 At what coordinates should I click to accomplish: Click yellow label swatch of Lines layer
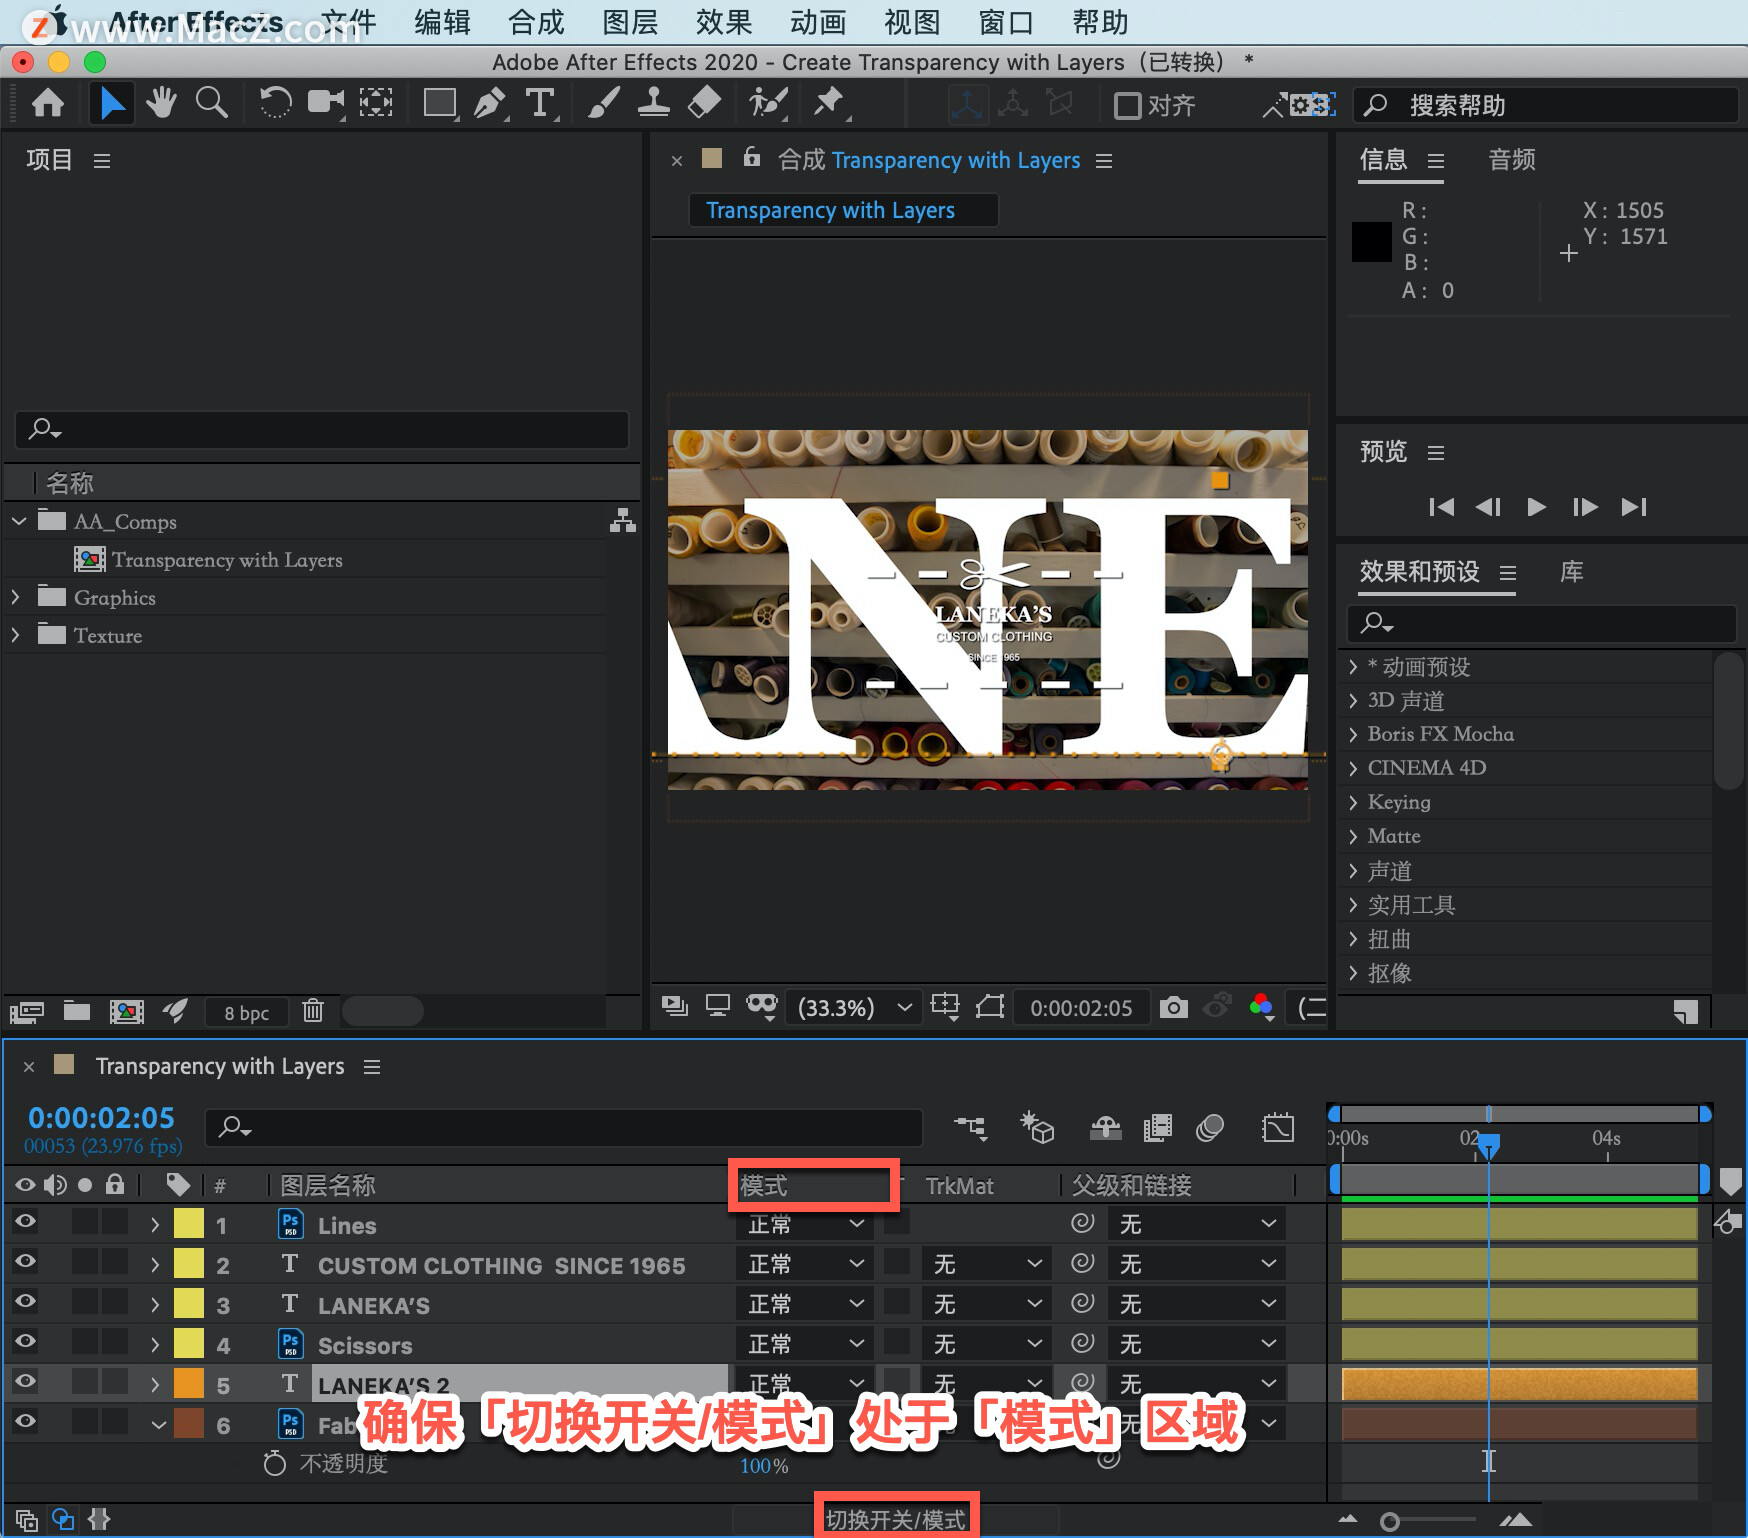189,1224
